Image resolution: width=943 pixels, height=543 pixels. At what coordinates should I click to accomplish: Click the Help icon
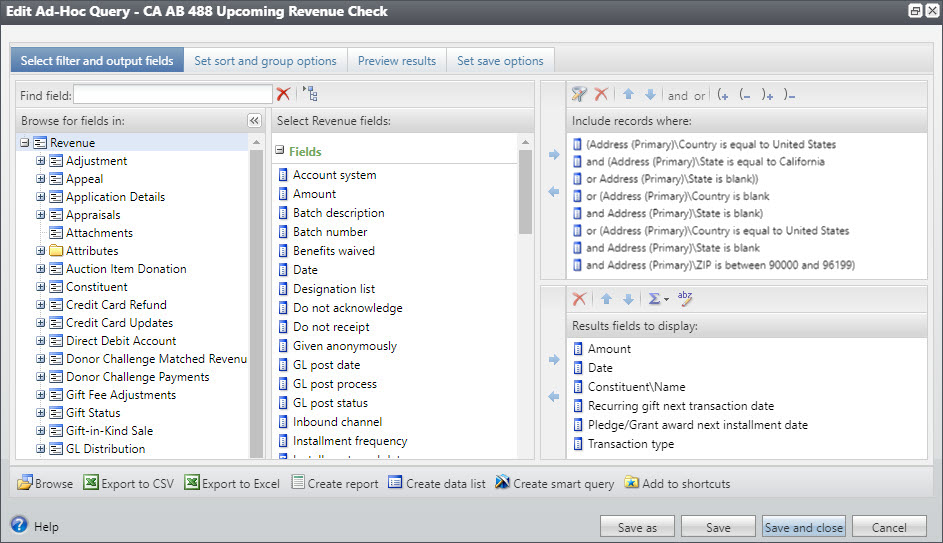[x=19, y=524]
